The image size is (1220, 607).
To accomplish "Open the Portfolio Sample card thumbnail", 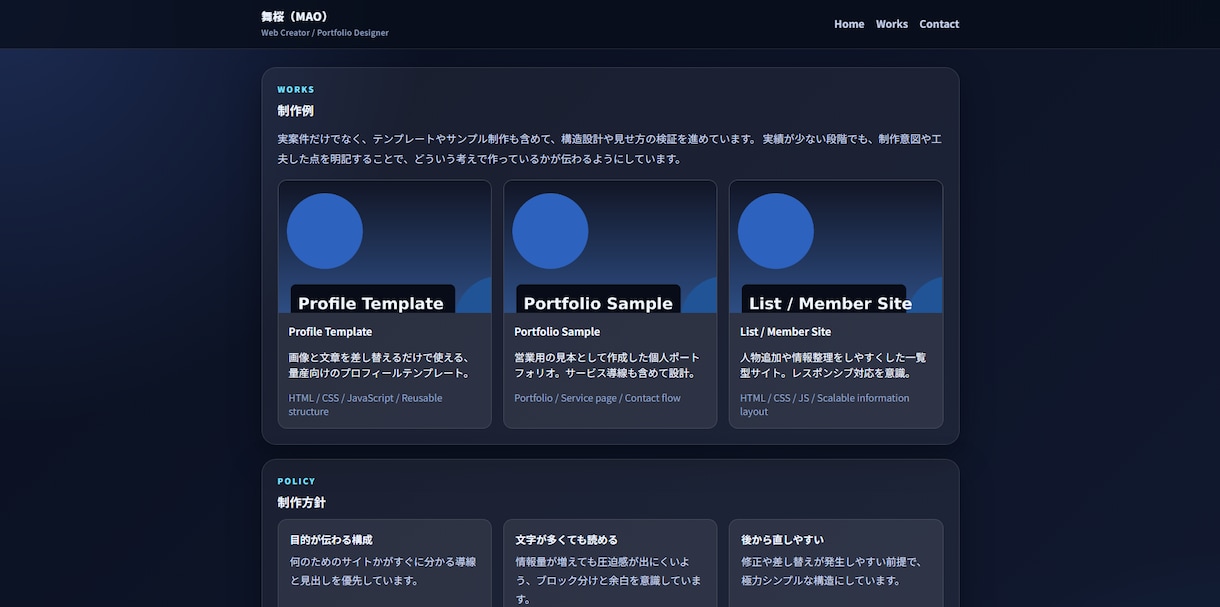I will 610,247.
